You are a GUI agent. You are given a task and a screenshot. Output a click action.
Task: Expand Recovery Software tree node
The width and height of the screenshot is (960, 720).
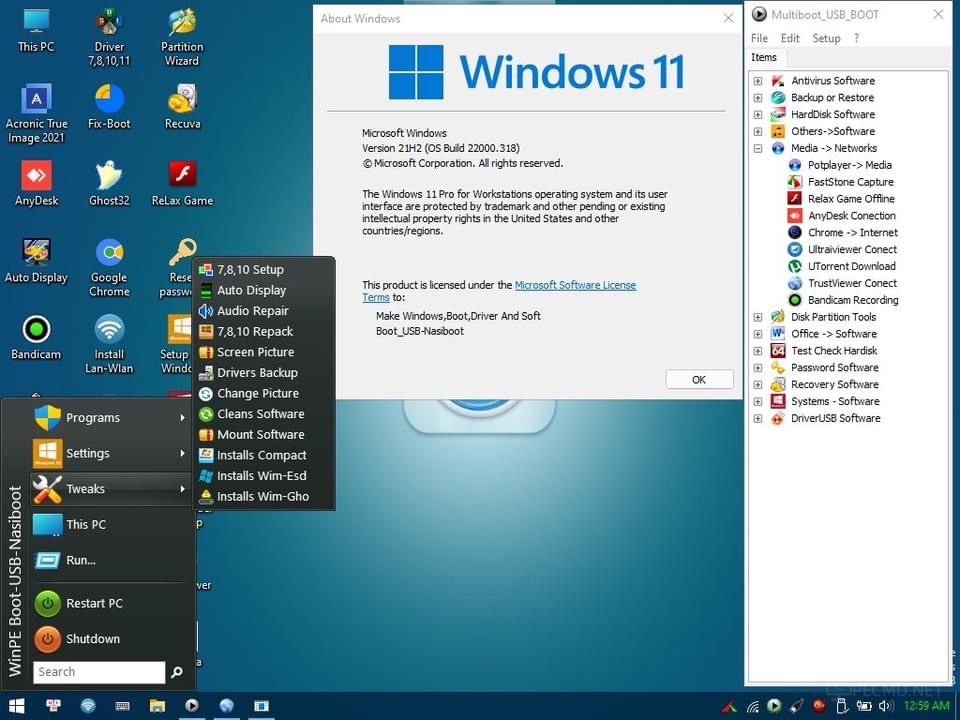[x=758, y=384]
